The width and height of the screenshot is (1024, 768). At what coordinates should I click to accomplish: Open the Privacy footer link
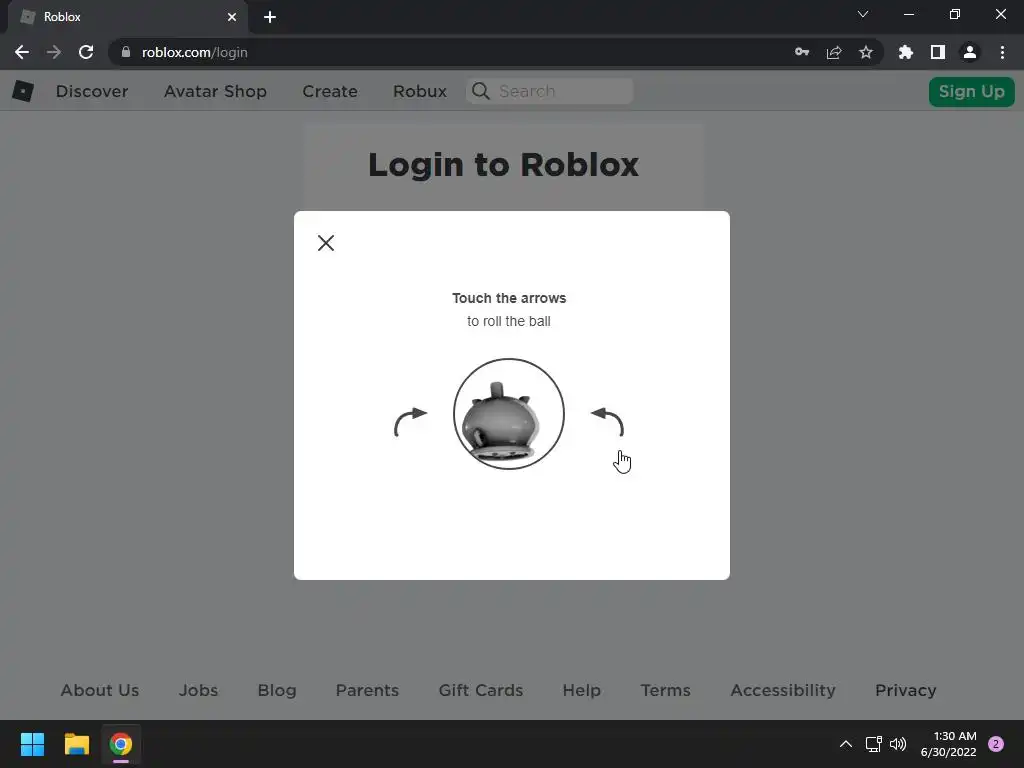[x=905, y=690]
